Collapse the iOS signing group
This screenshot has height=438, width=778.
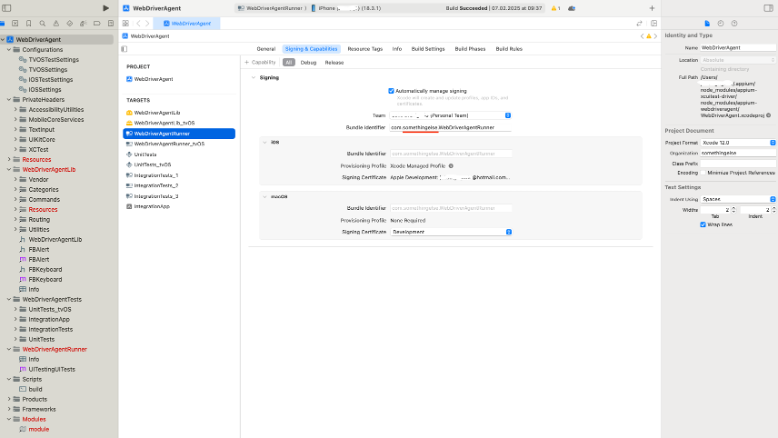pyautogui.click(x=264, y=142)
